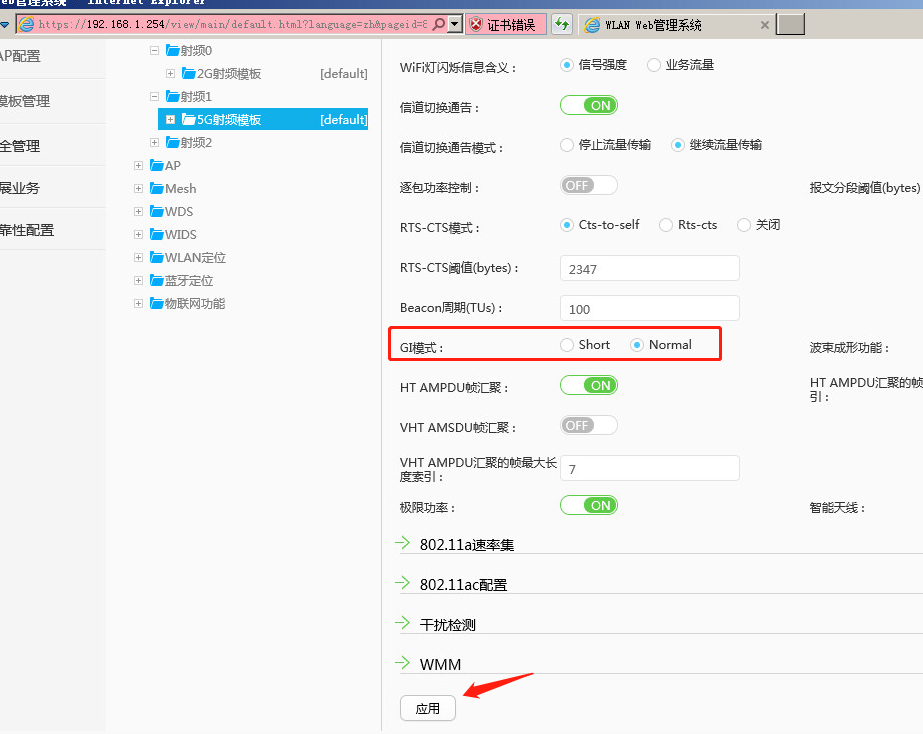The image size is (923, 734).
Task: Select Short GI模式 option
Action: 567,345
